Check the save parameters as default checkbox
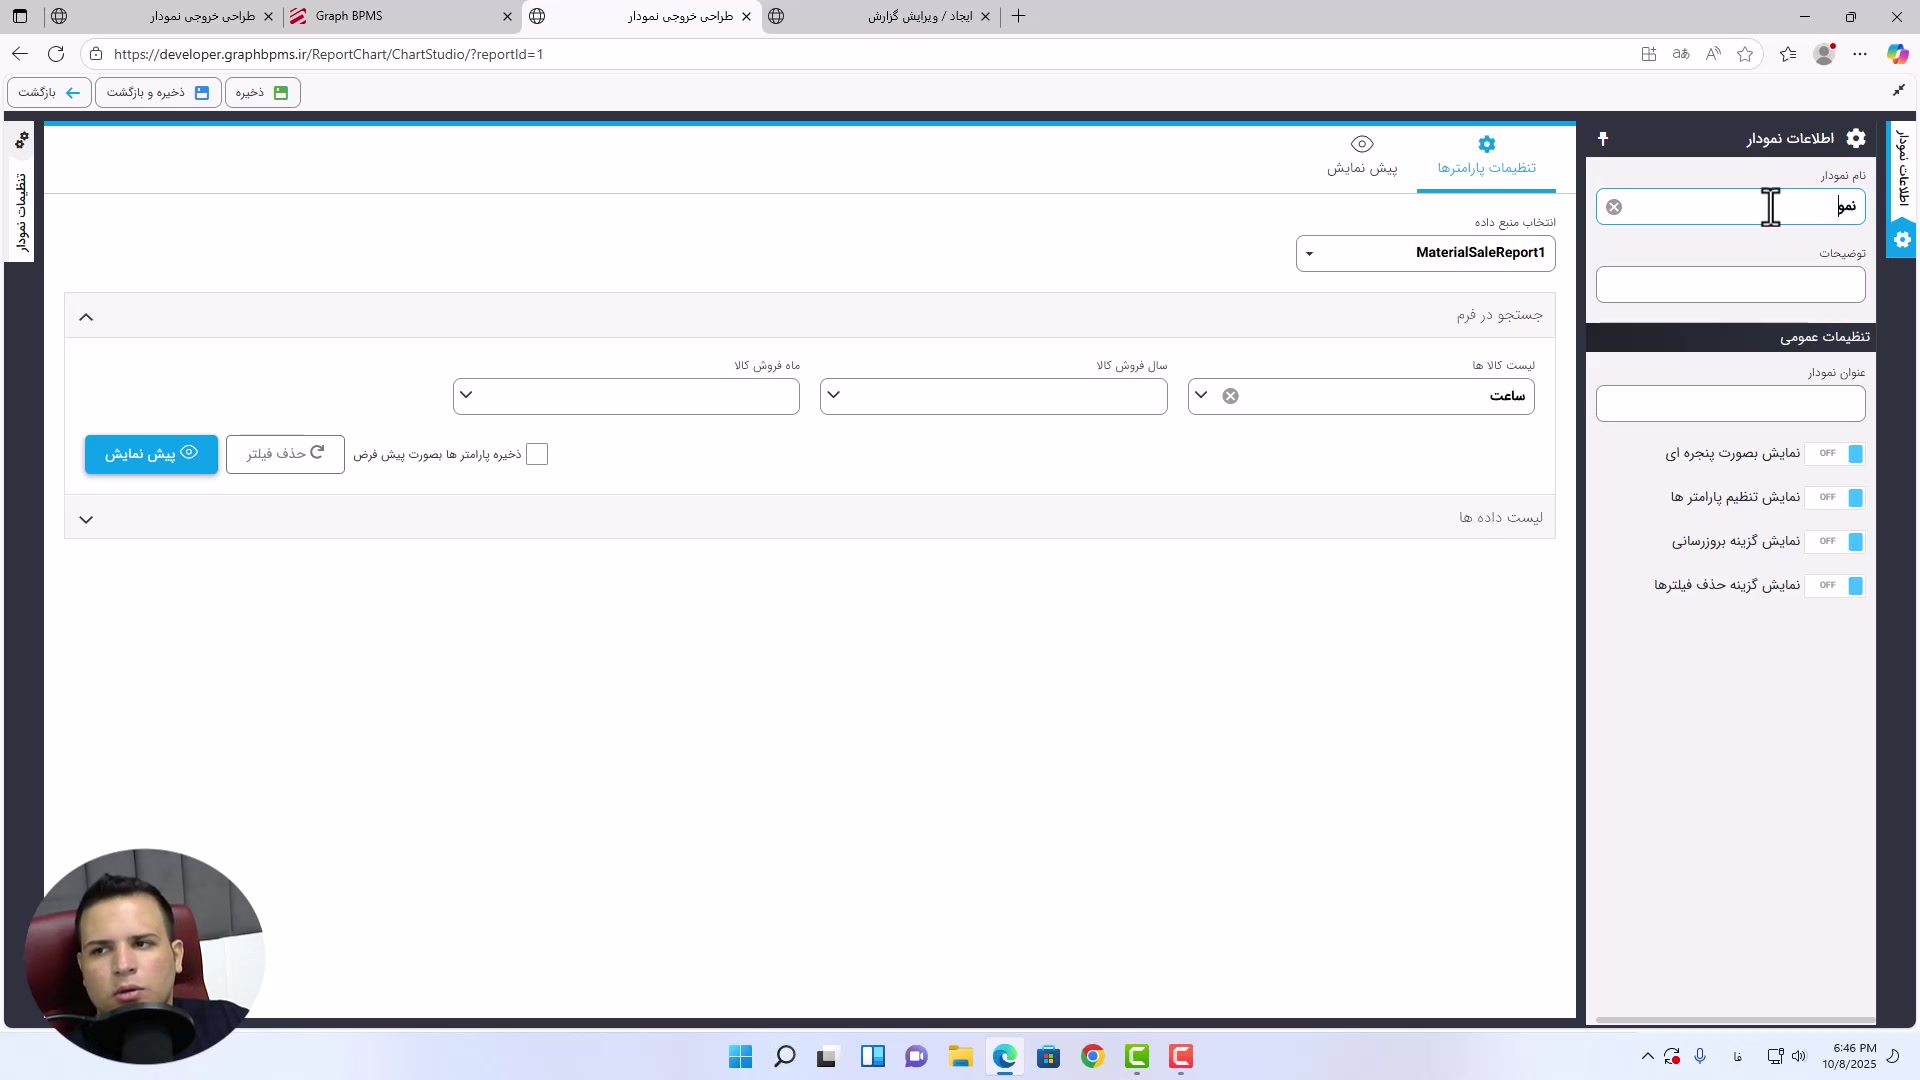This screenshot has height=1080, width=1920. click(x=537, y=455)
